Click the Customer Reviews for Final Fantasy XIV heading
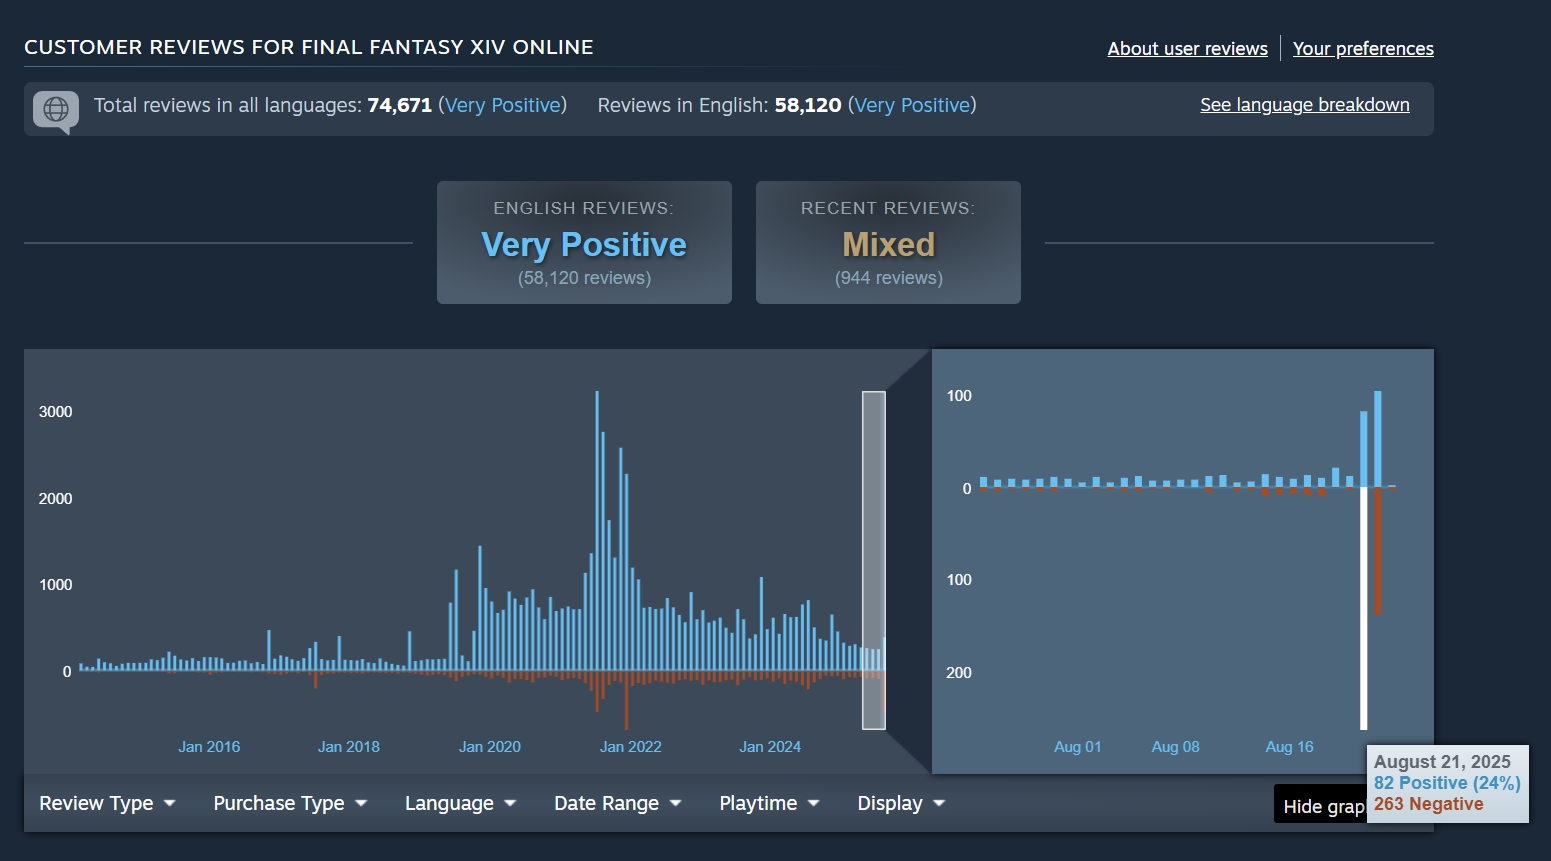The width and height of the screenshot is (1551, 861). click(x=309, y=47)
